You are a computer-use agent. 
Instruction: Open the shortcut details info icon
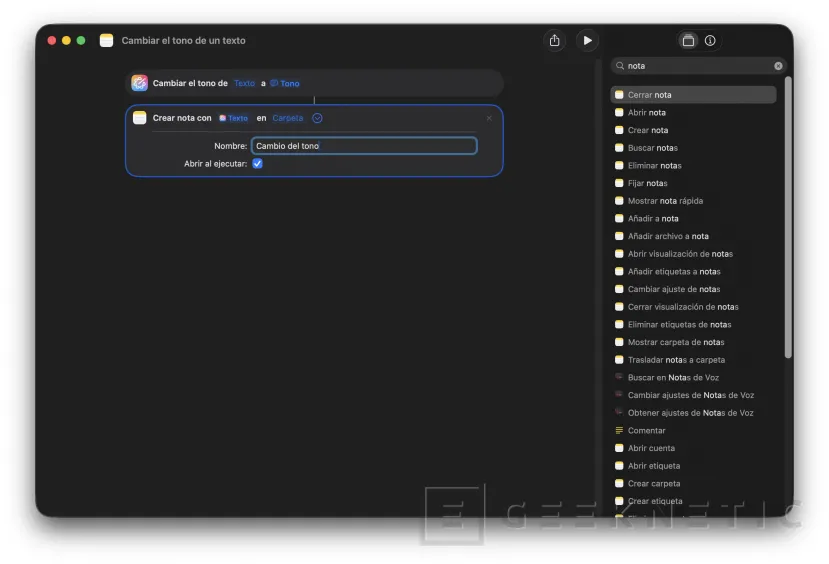click(710, 41)
